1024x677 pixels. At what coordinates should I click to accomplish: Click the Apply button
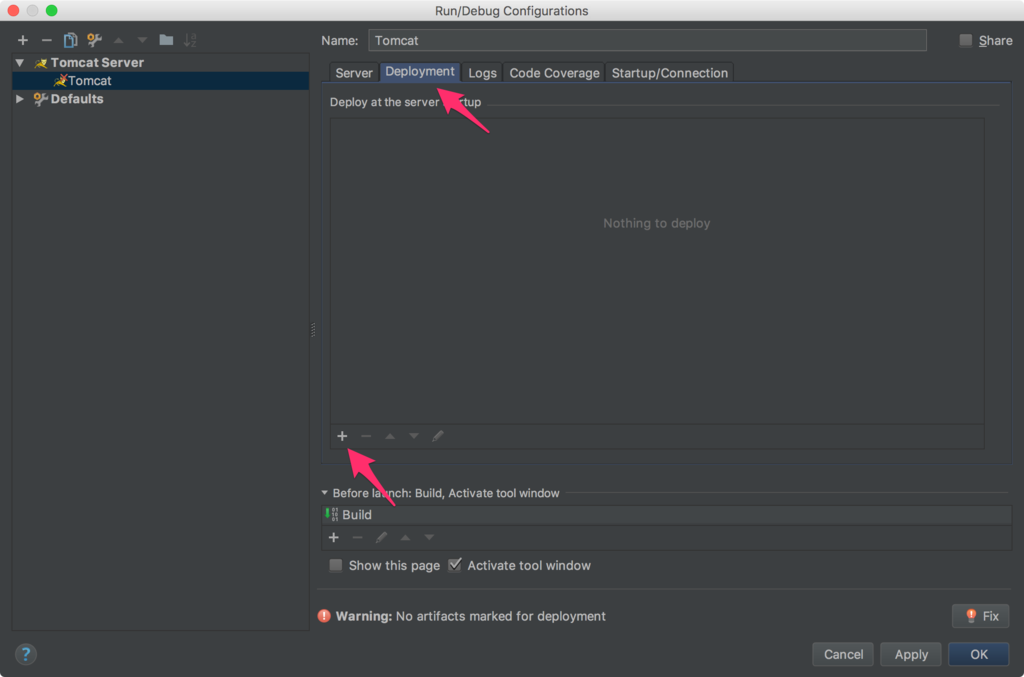[911, 654]
